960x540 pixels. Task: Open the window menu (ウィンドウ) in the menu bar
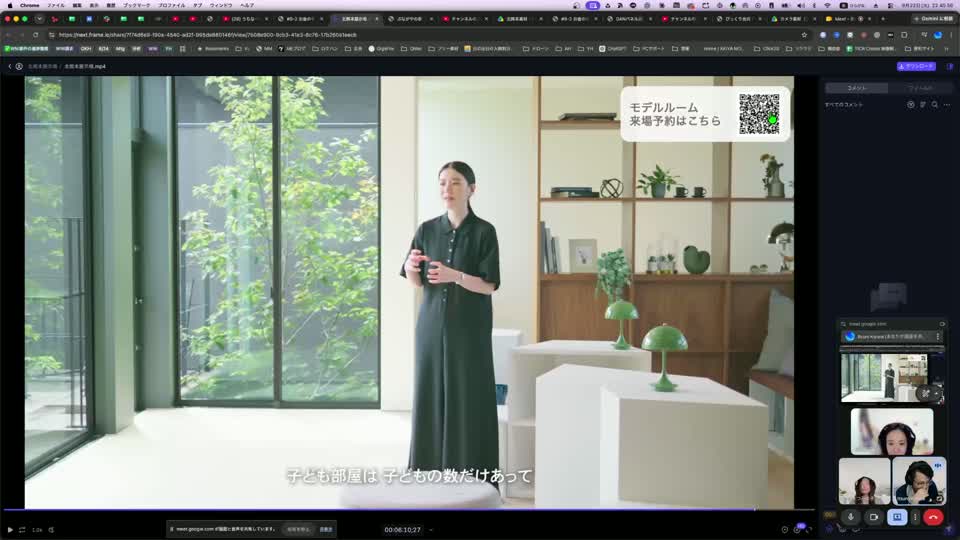(x=221, y=5)
